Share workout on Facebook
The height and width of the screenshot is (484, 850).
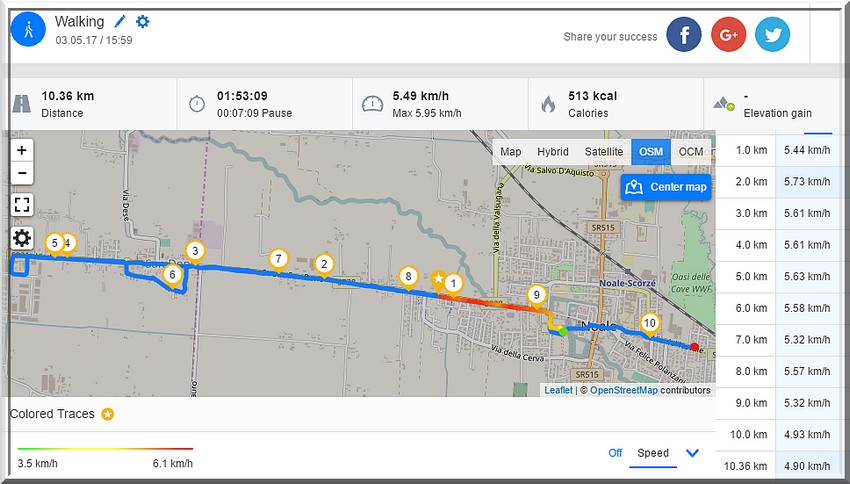(684, 35)
